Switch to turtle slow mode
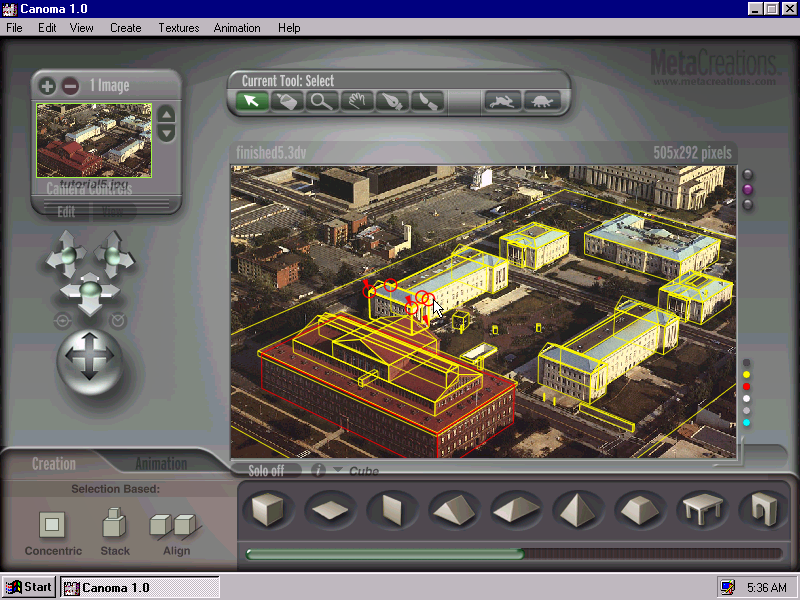The width and height of the screenshot is (800, 600). coord(542,101)
